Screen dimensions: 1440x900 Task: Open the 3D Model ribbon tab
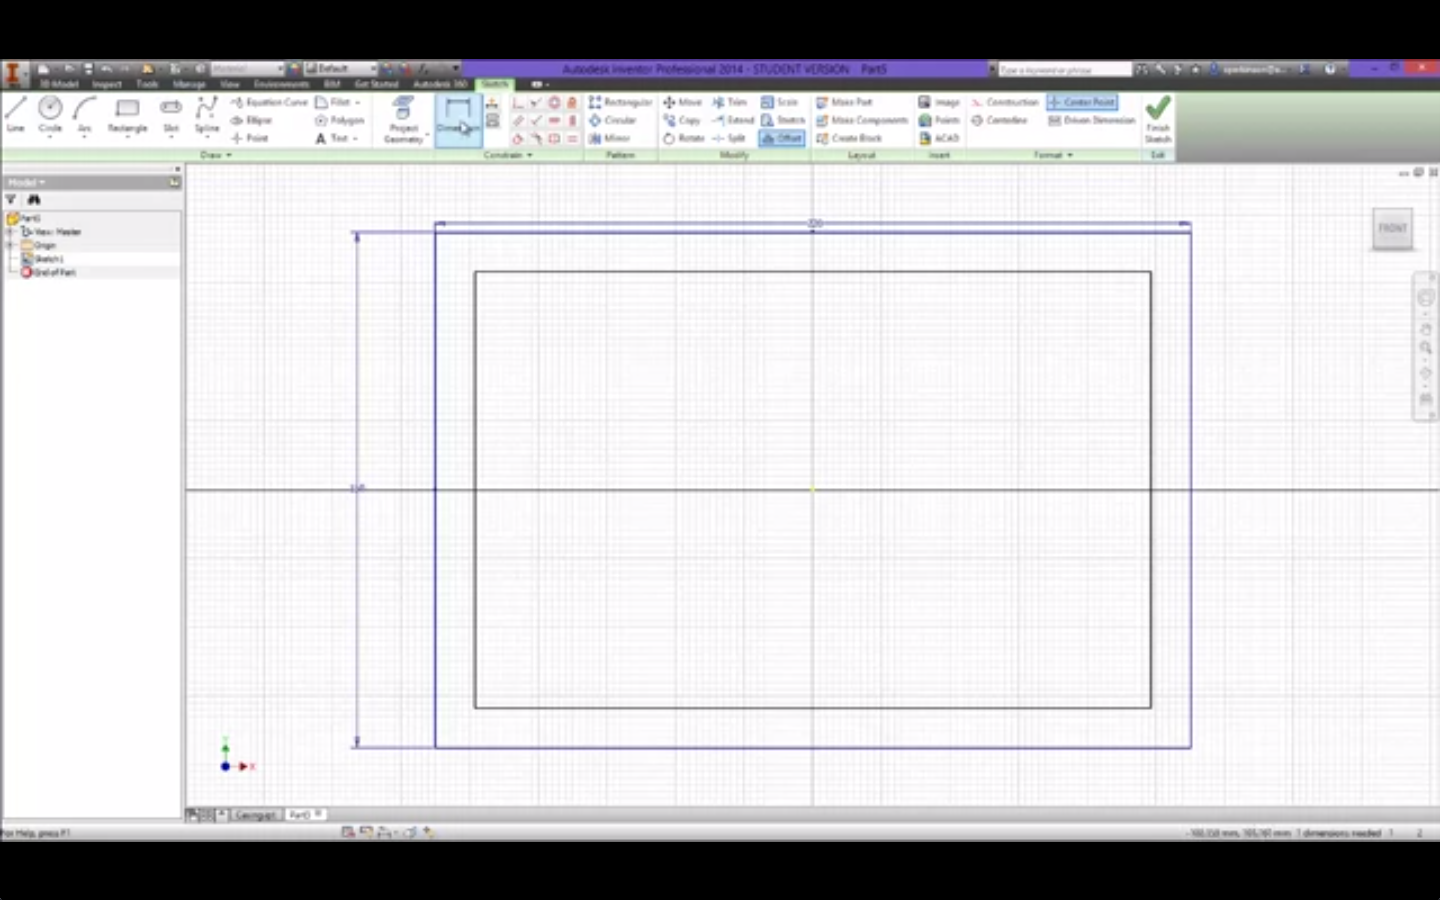[58, 84]
